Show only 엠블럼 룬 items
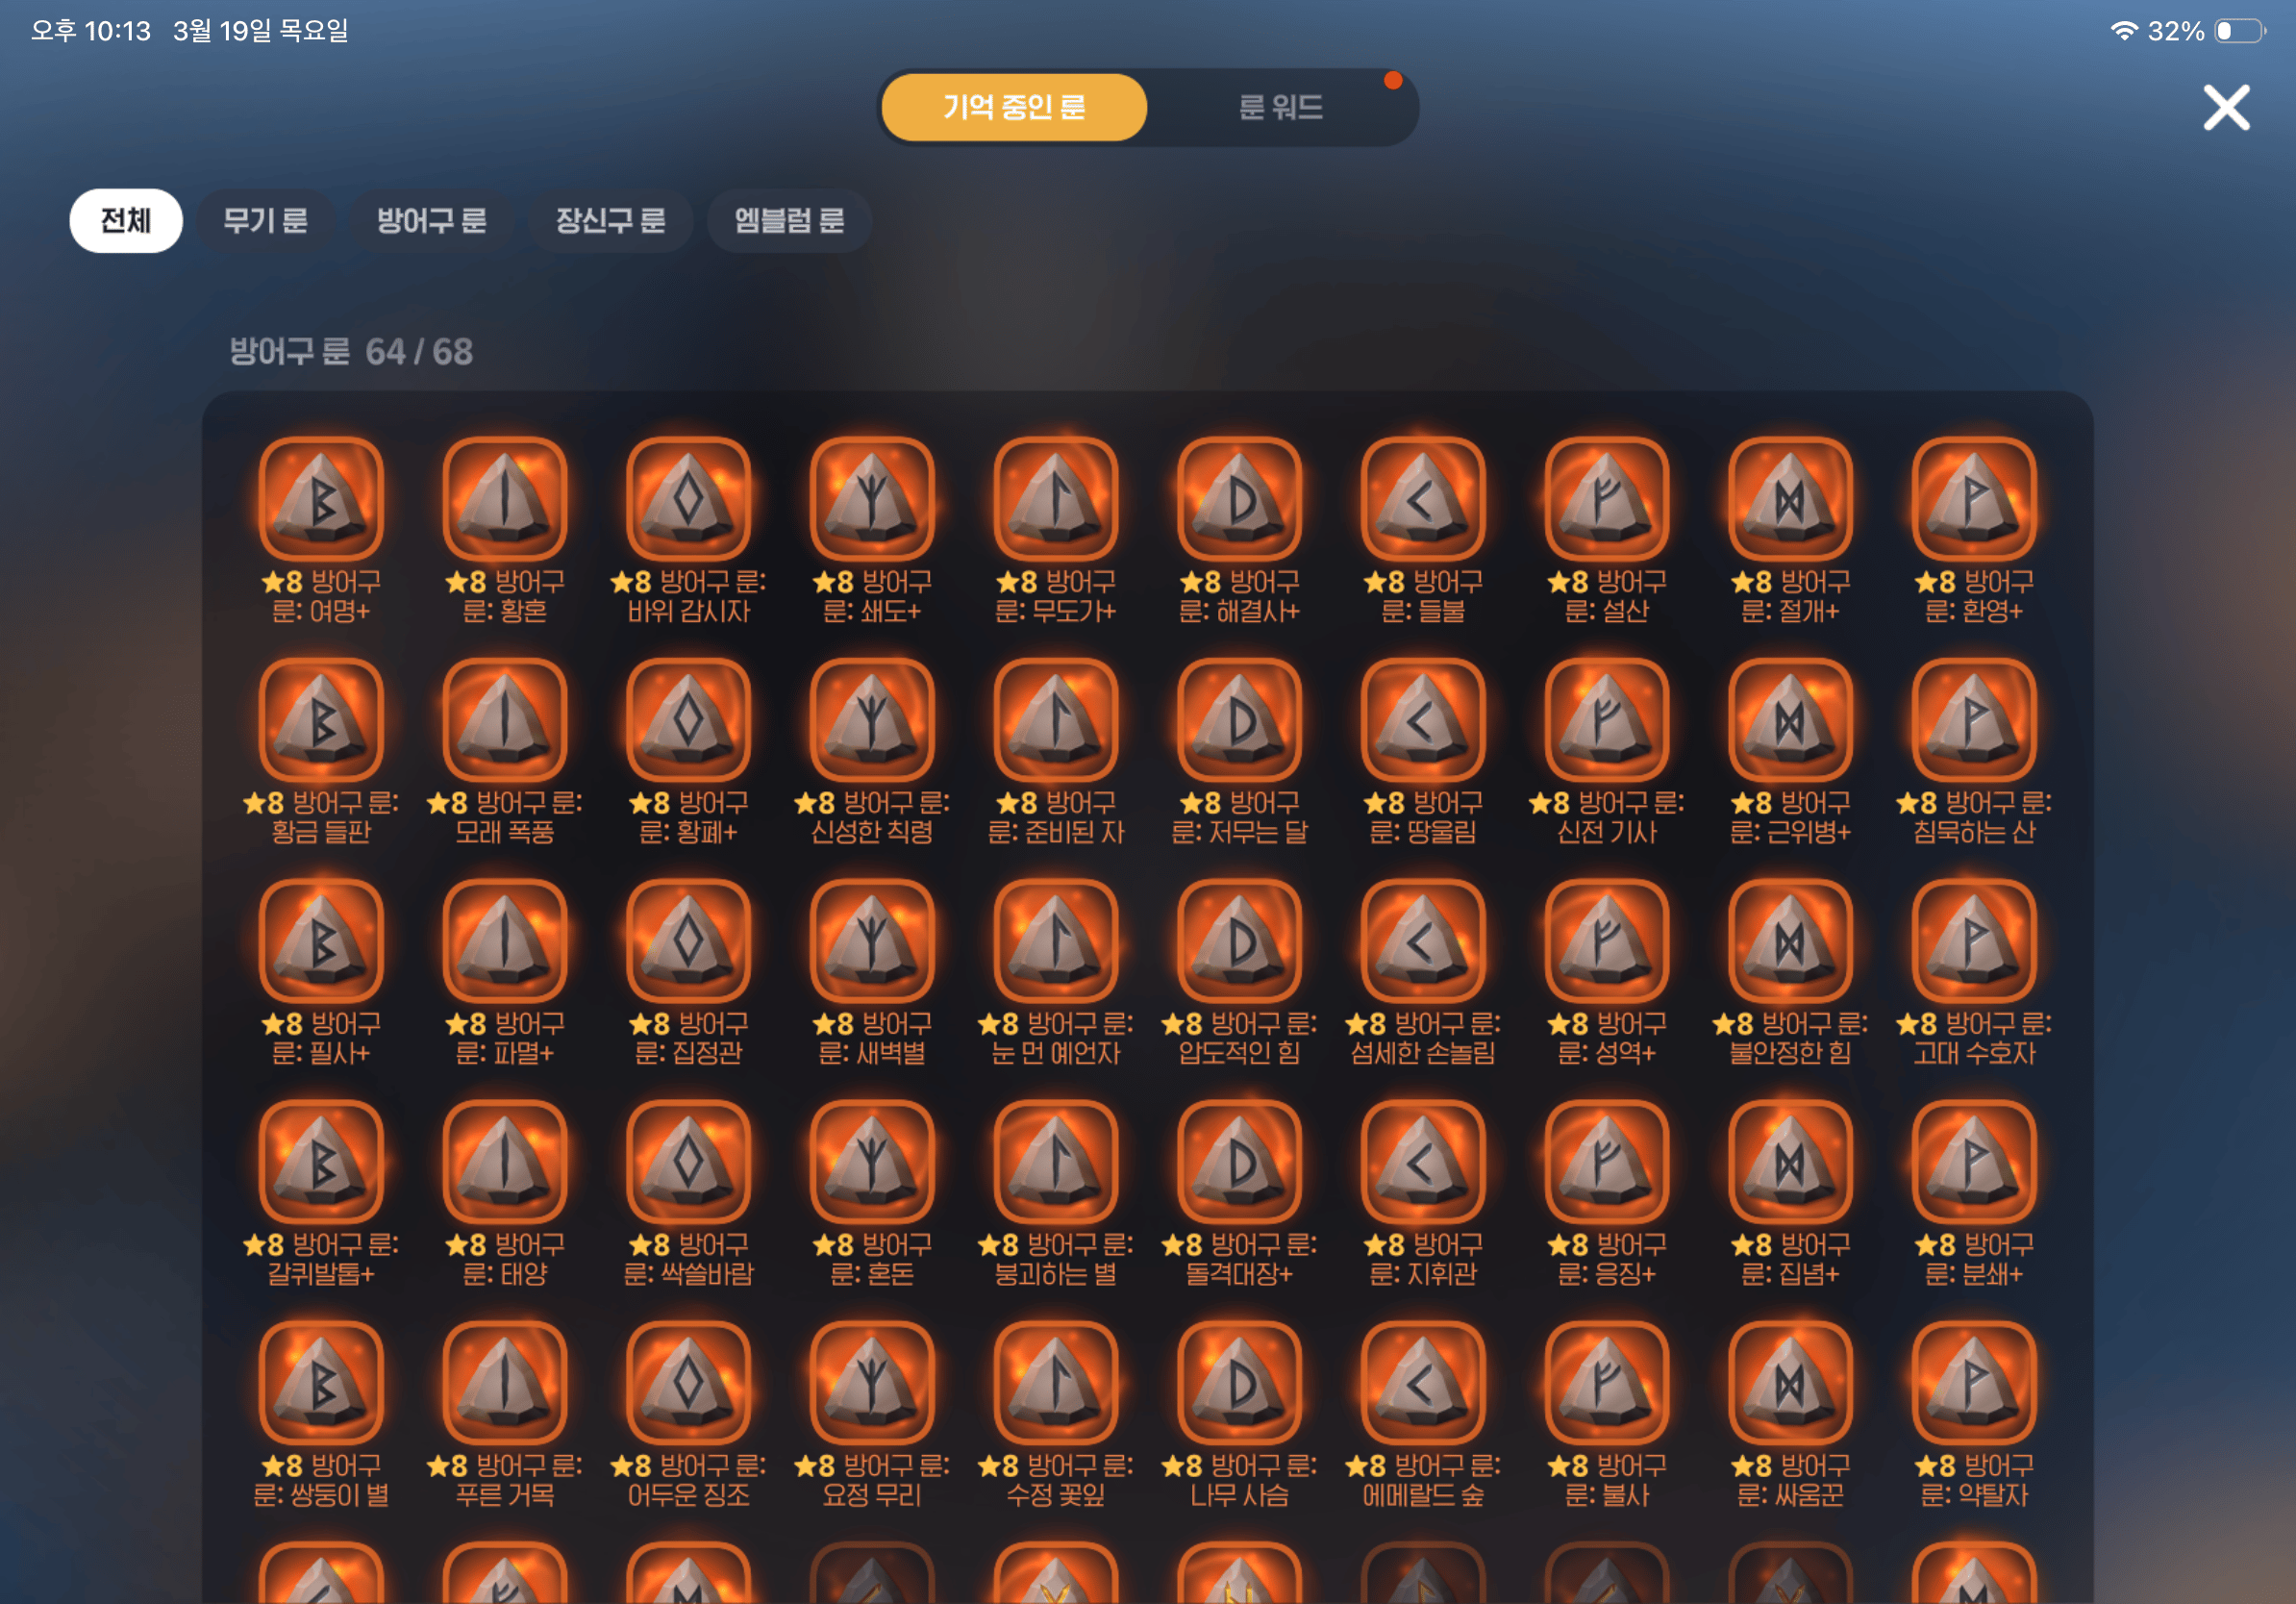Image resolution: width=2296 pixels, height=1604 pixels. [x=789, y=220]
